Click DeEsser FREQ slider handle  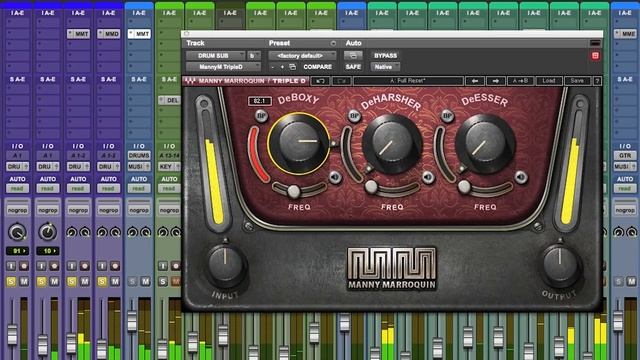tap(464, 187)
